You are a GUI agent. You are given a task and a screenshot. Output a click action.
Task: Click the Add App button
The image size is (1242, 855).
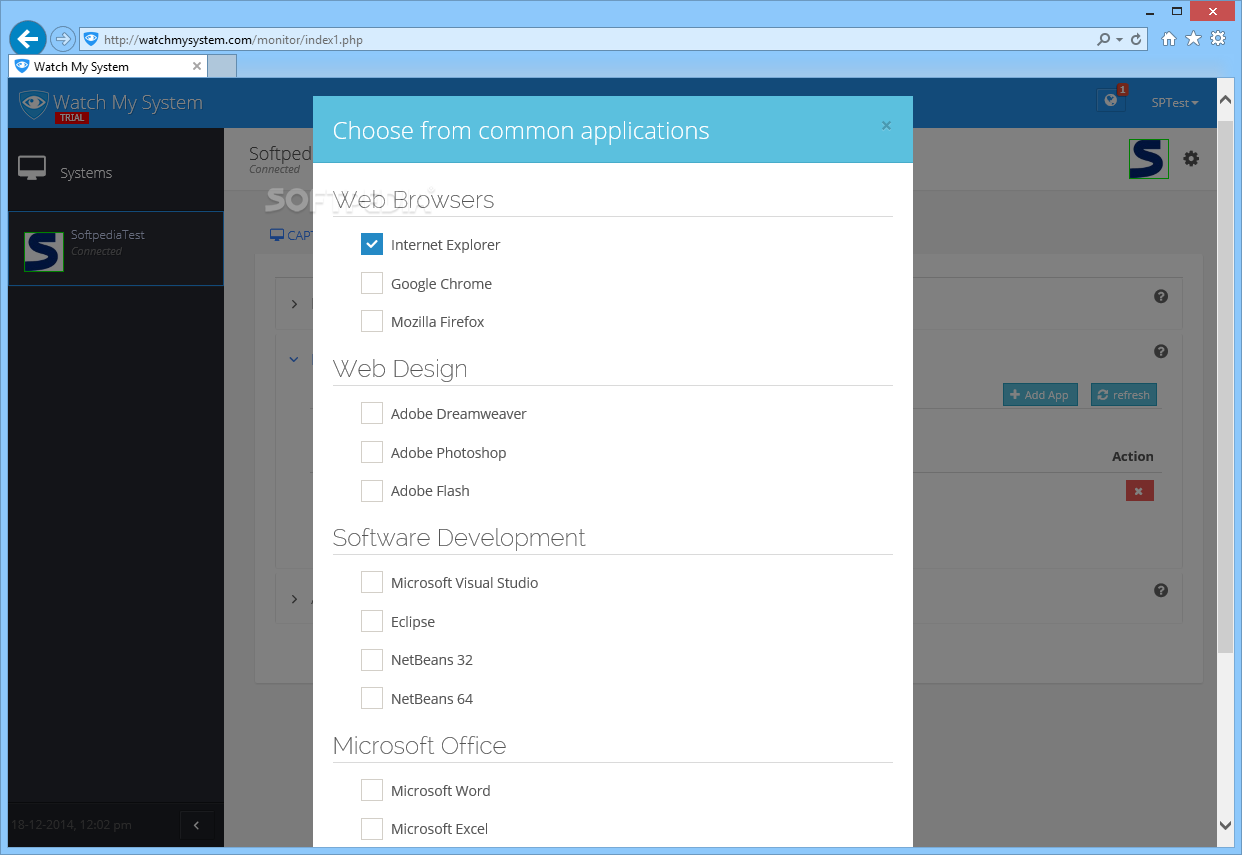pos(1040,394)
